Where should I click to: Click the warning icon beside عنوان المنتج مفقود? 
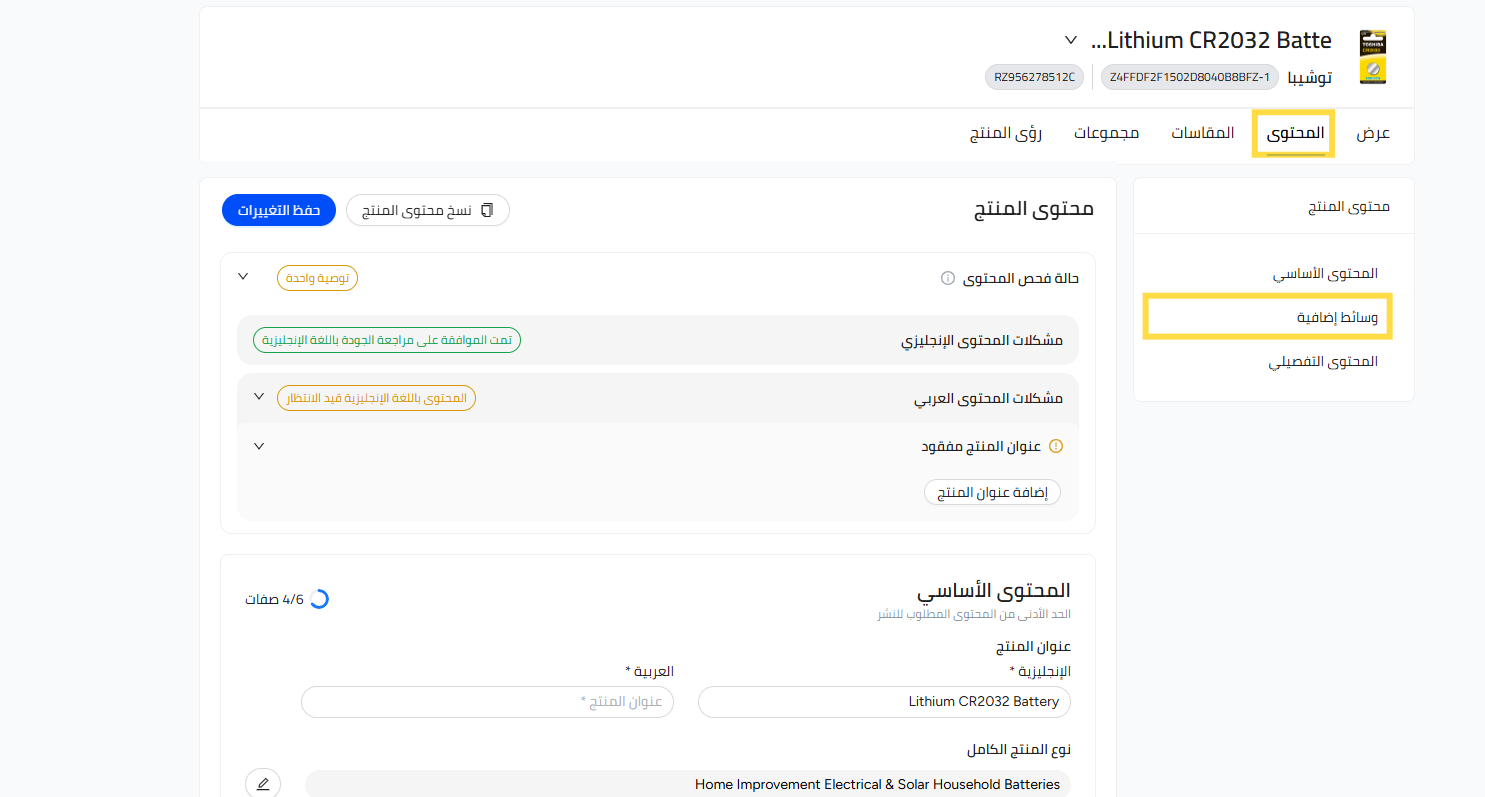click(1055, 447)
